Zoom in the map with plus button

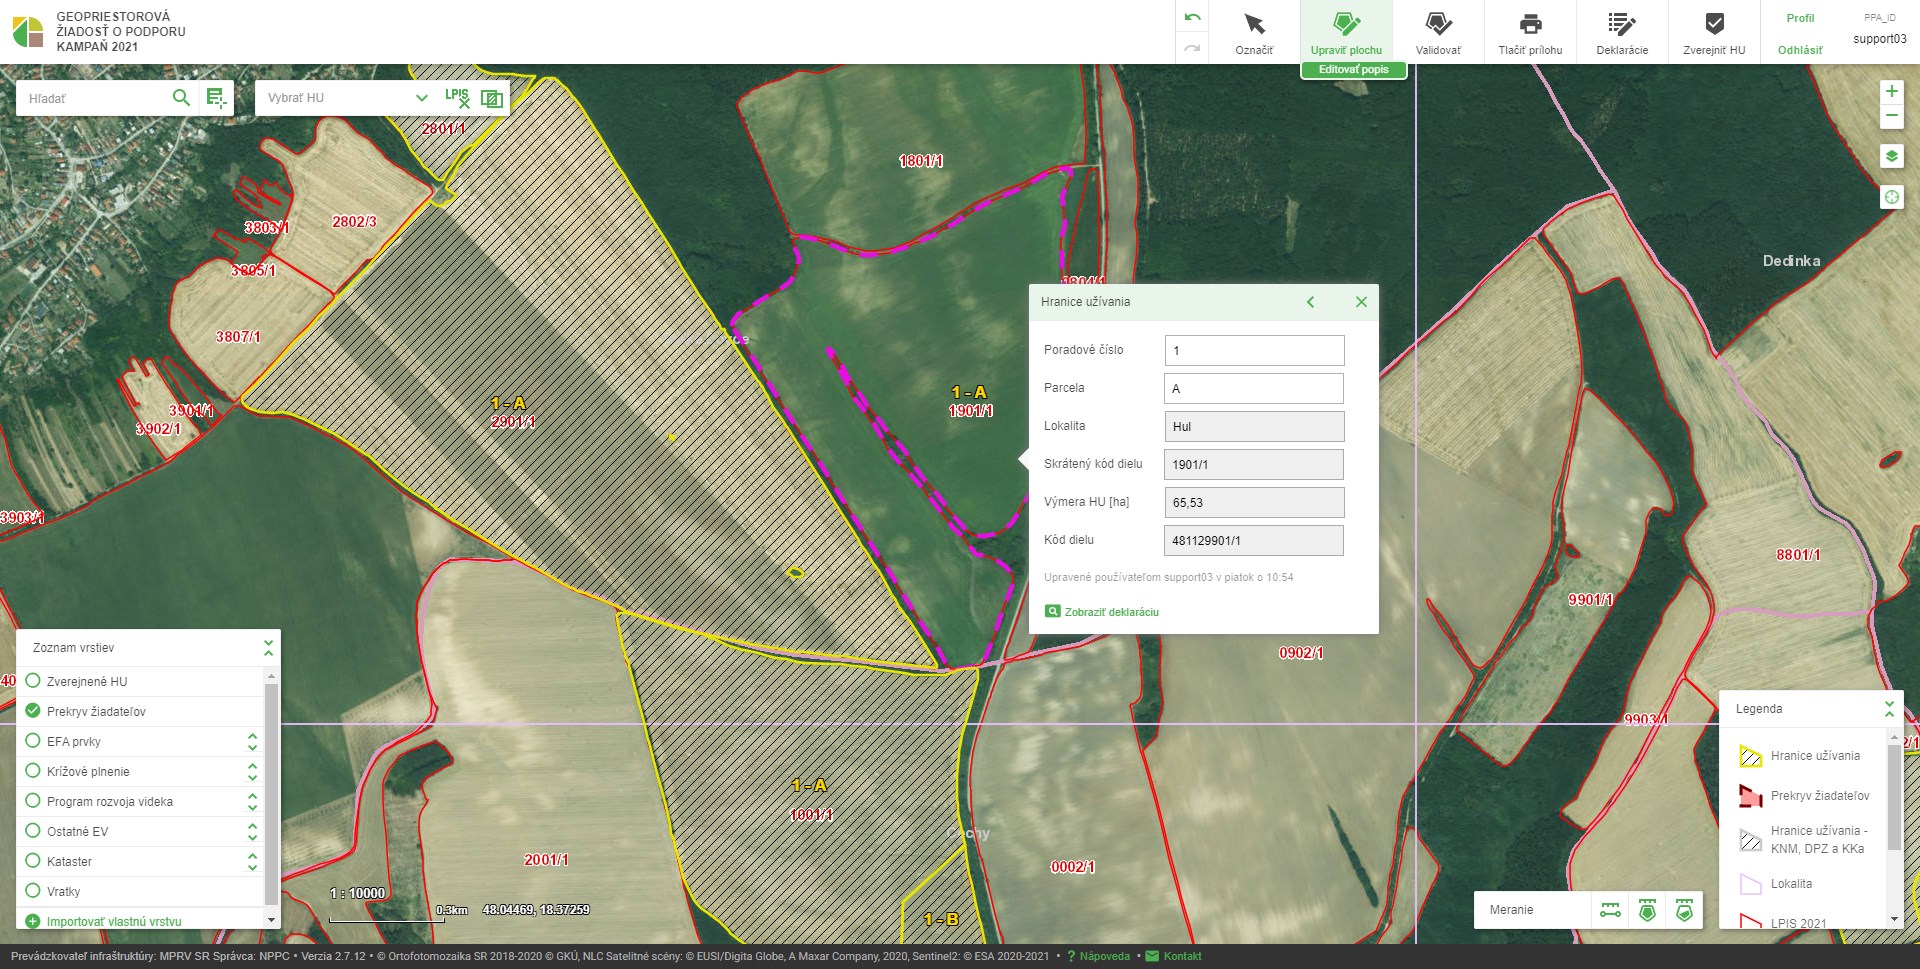click(1891, 91)
